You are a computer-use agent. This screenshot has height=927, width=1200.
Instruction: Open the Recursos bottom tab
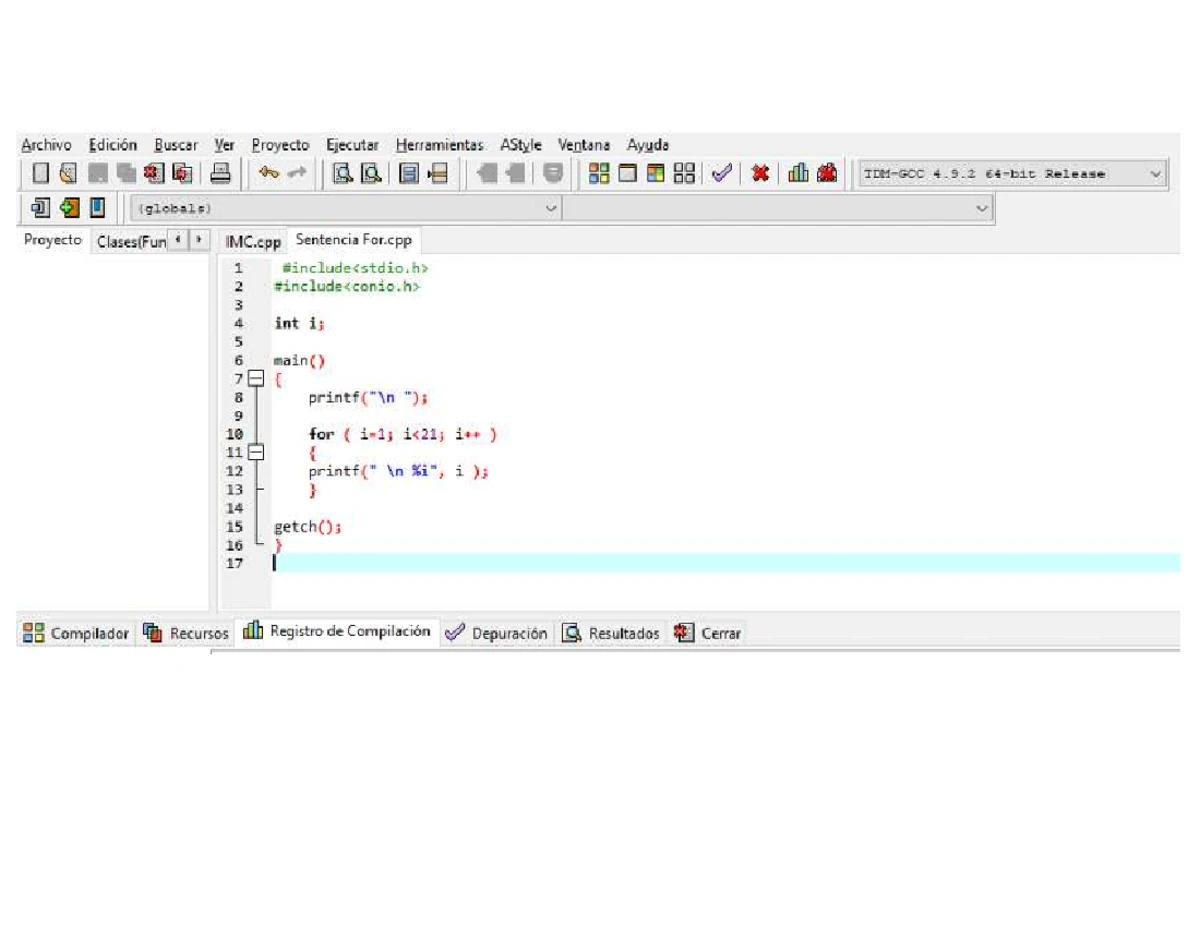pyautogui.click(x=186, y=633)
